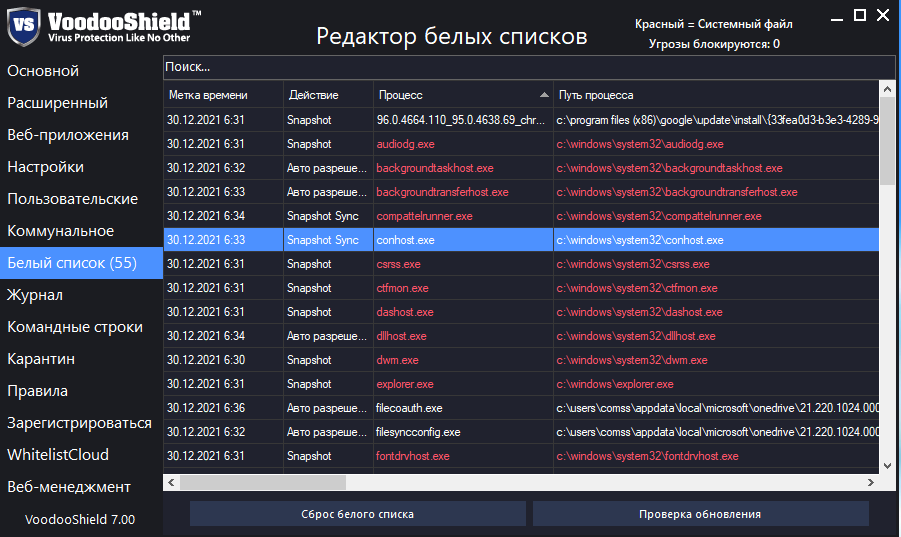Select the 96.0.4664.110 chrome installer row
Viewport: 901px width, 537px height.
tap(521, 120)
